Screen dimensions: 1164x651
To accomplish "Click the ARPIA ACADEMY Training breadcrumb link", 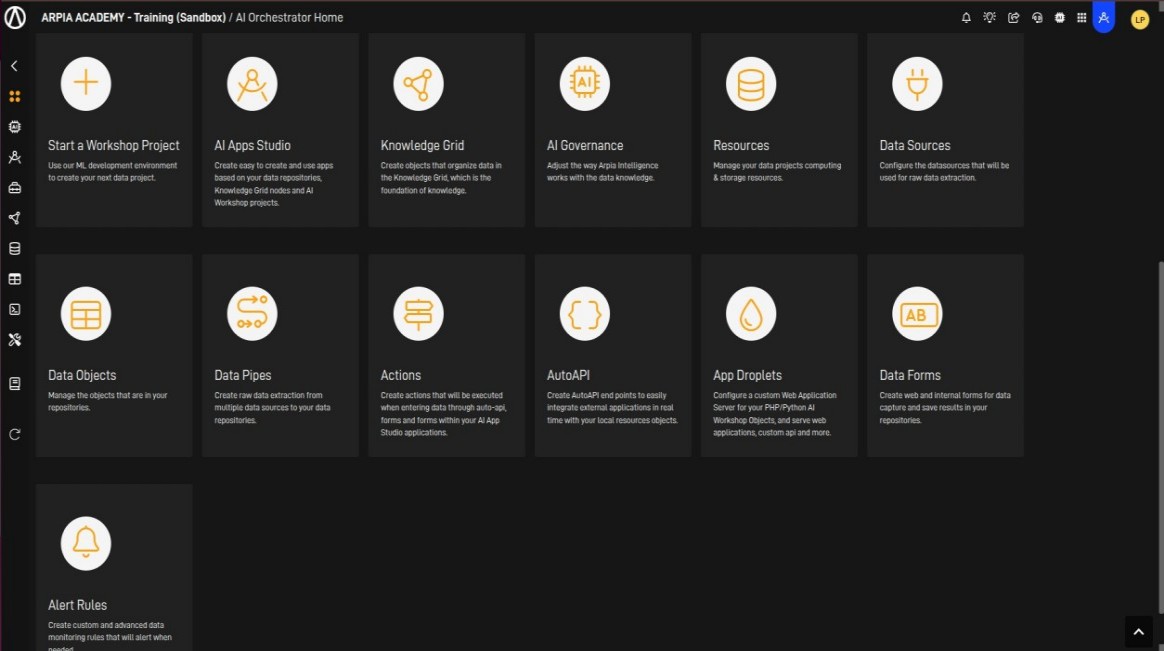I will [133, 18].
